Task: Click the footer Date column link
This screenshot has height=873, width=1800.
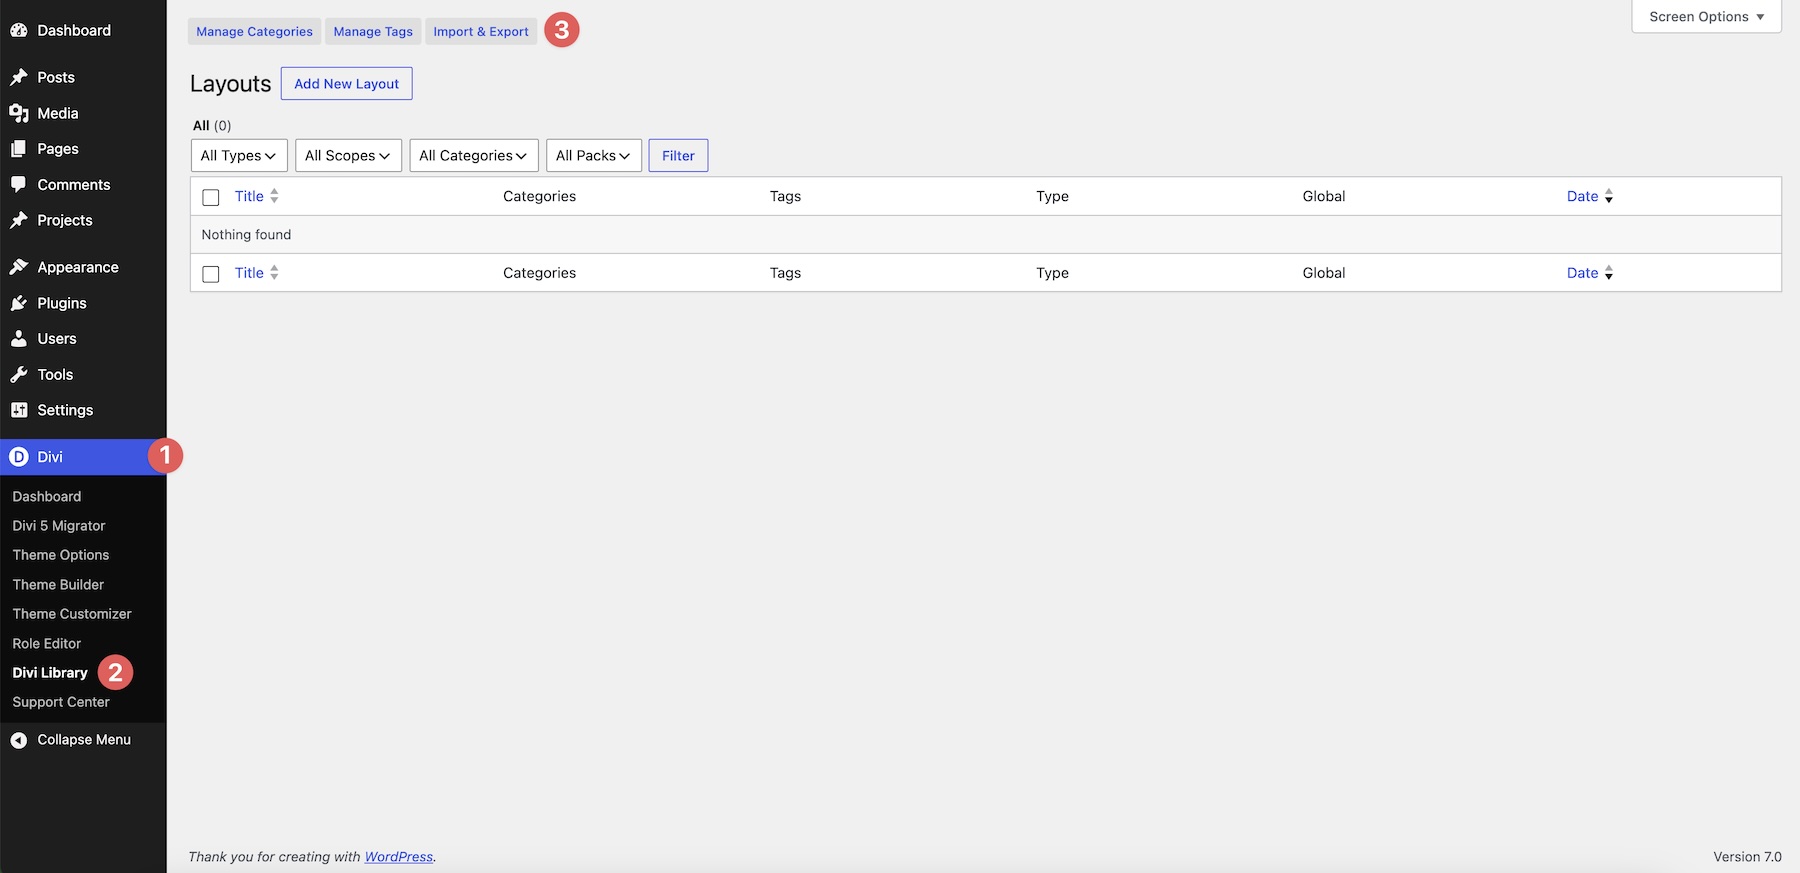Action: pyautogui.click(x=1582, y=272)
